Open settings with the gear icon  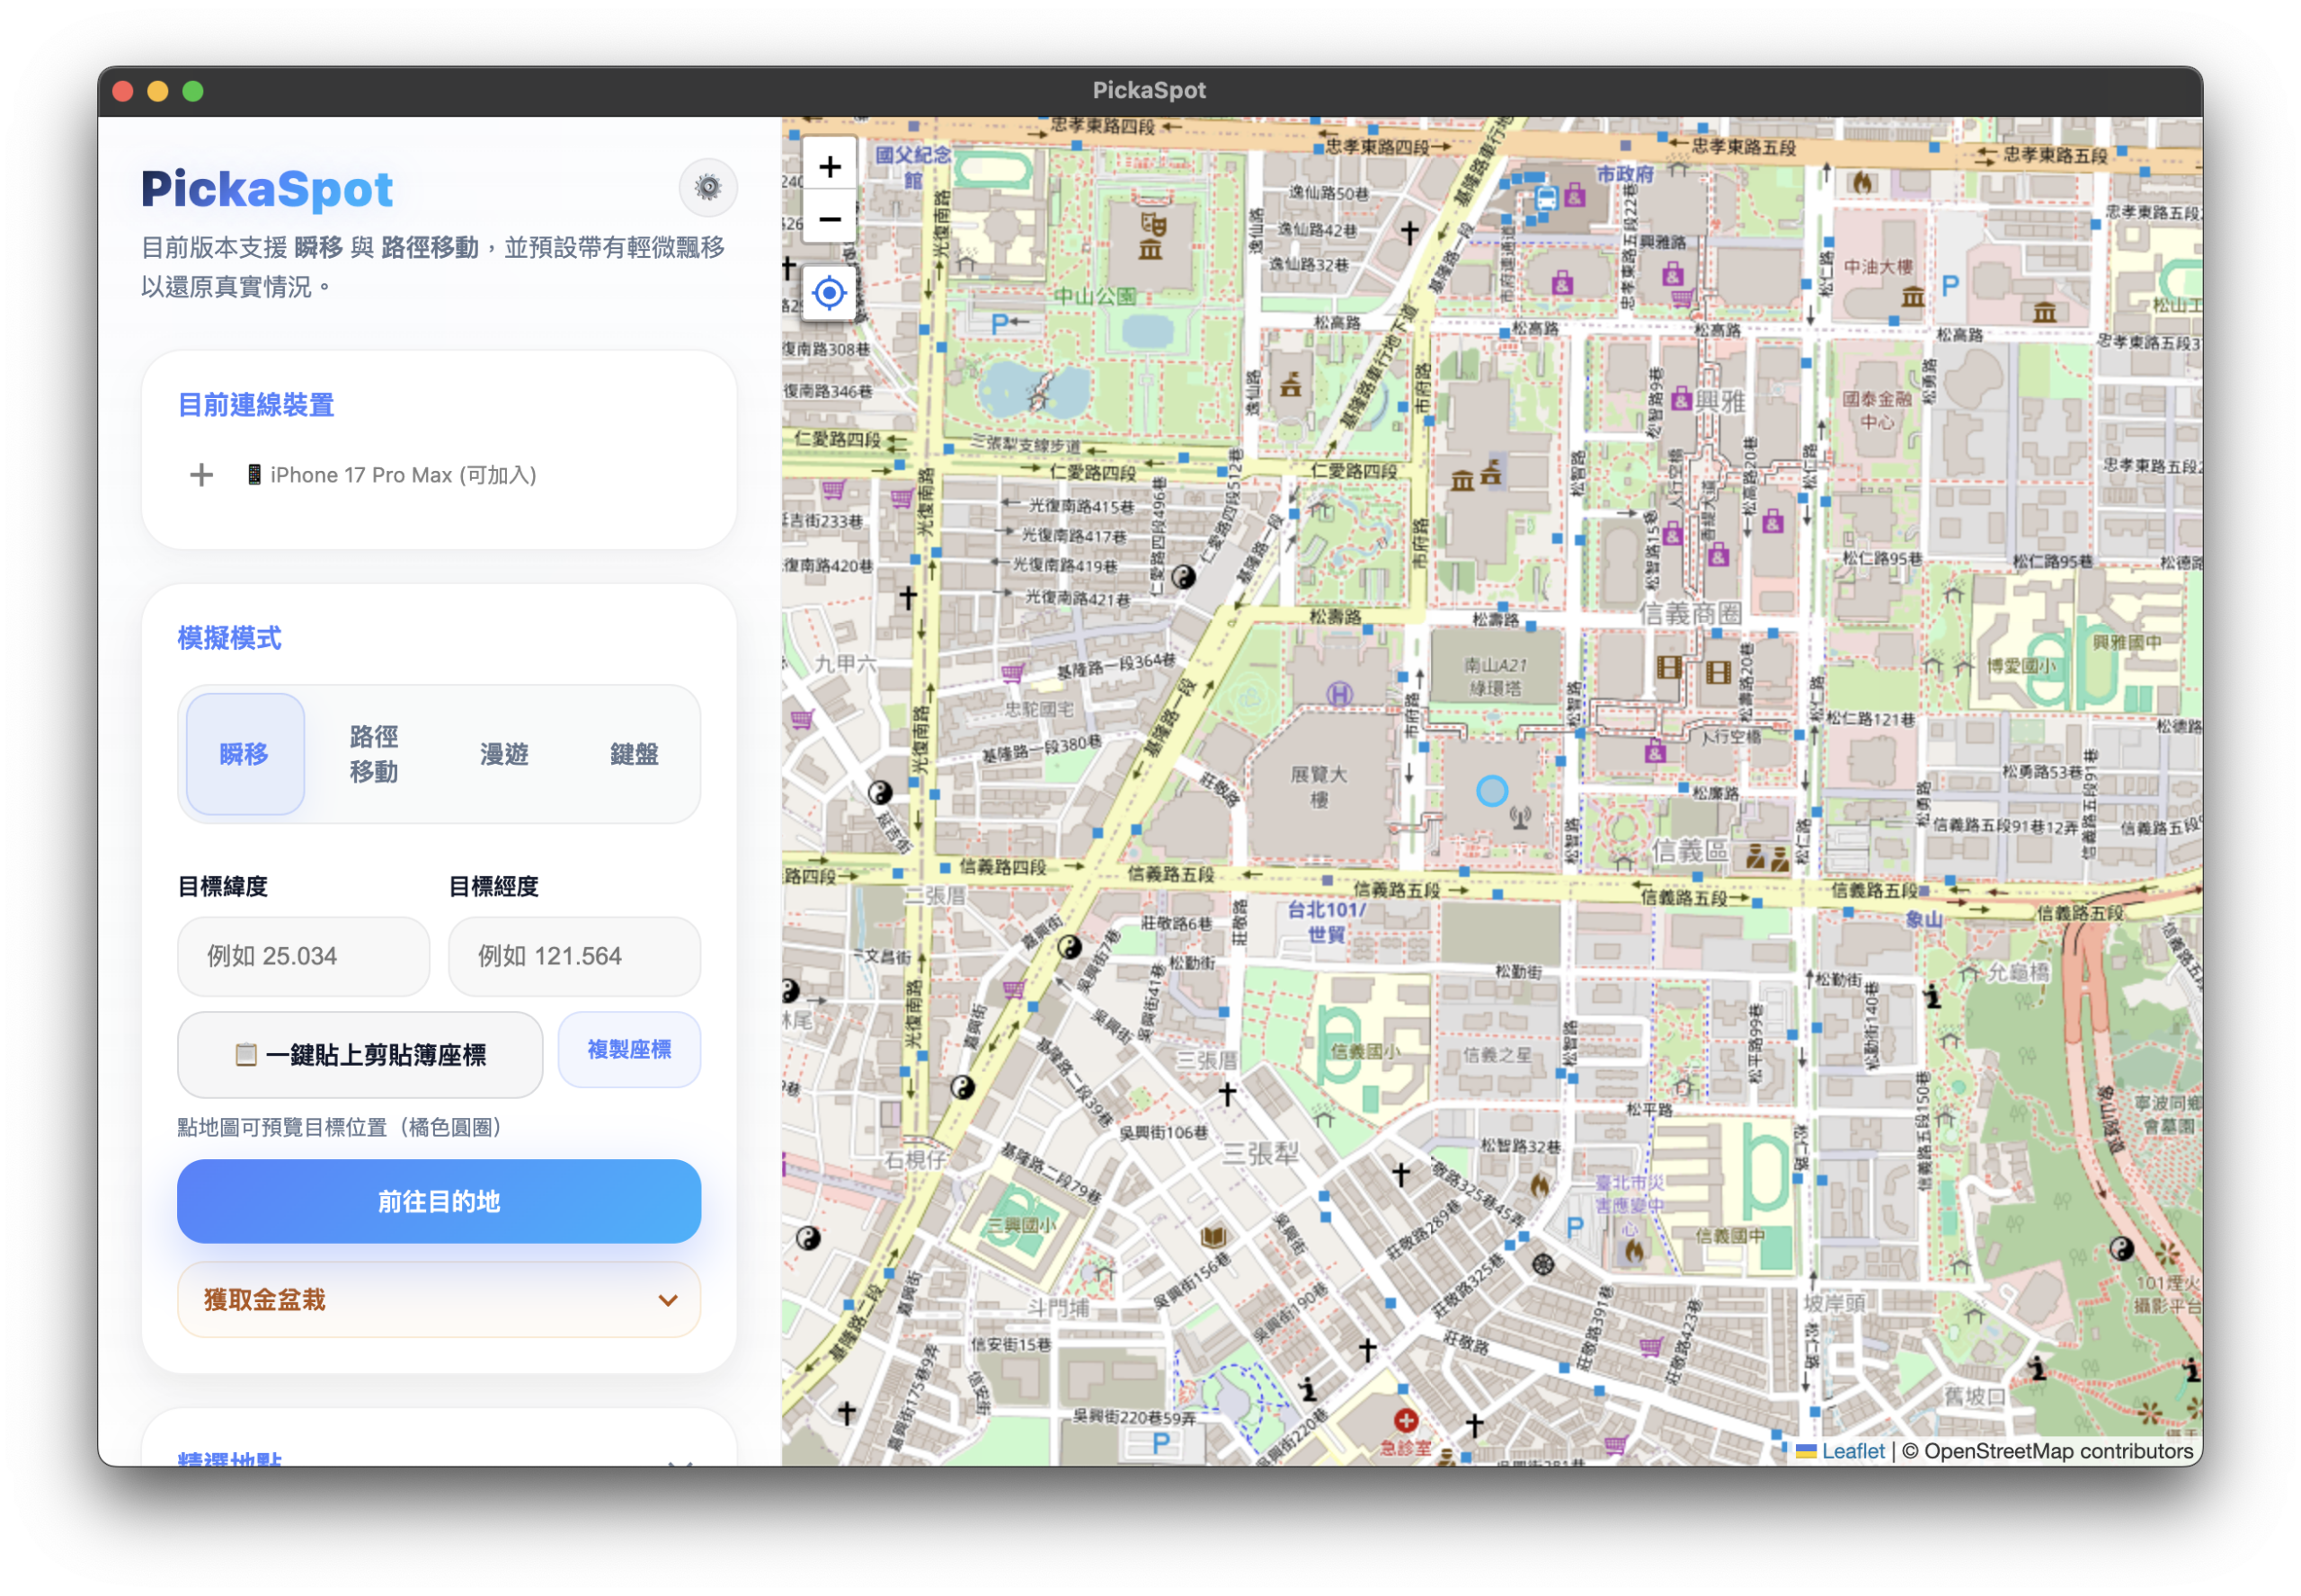pyautogui.click(x=708, y=187)
